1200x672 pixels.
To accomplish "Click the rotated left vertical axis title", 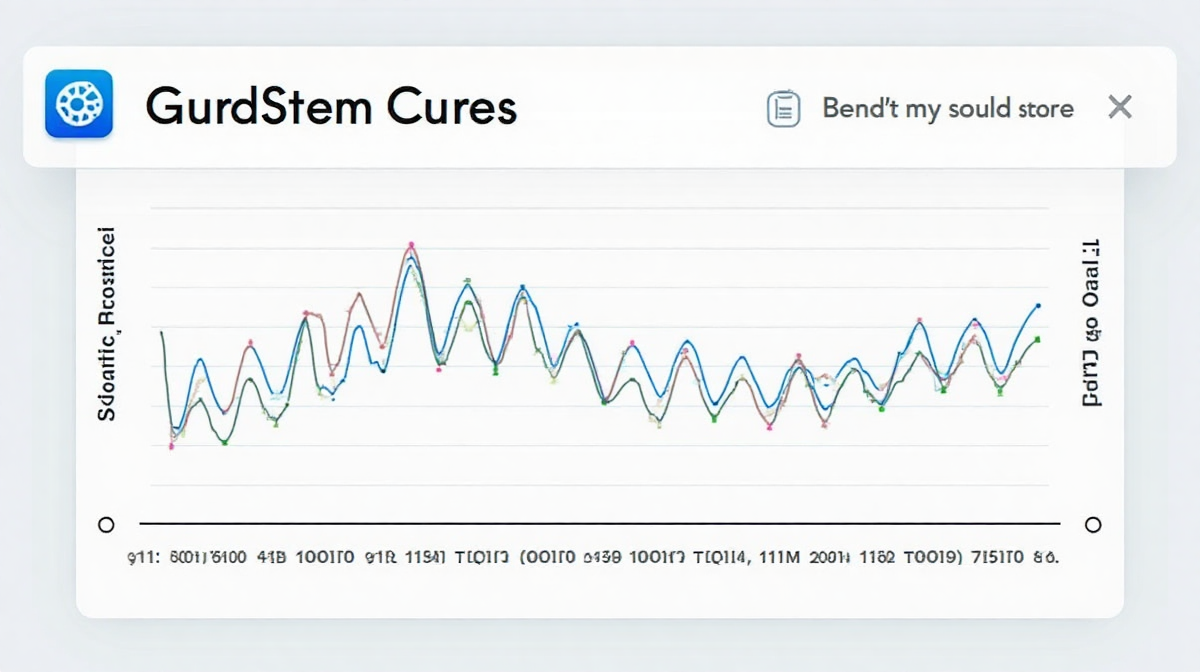I will [107, 324].
